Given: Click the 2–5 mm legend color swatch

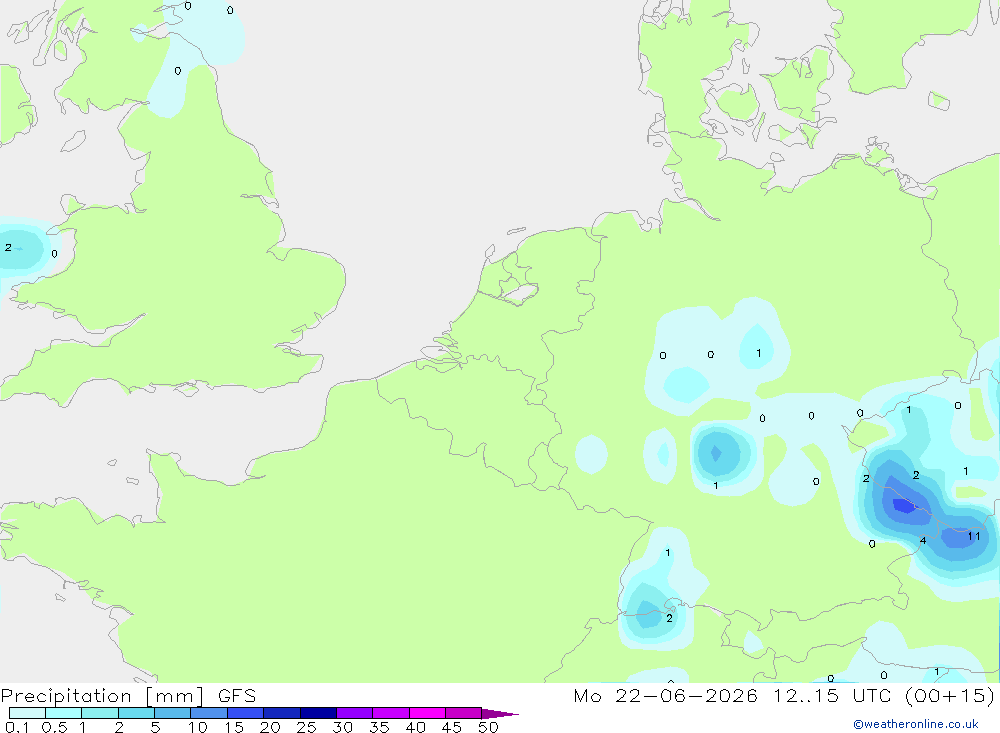Looking at the screenshot, I should 136,713.
